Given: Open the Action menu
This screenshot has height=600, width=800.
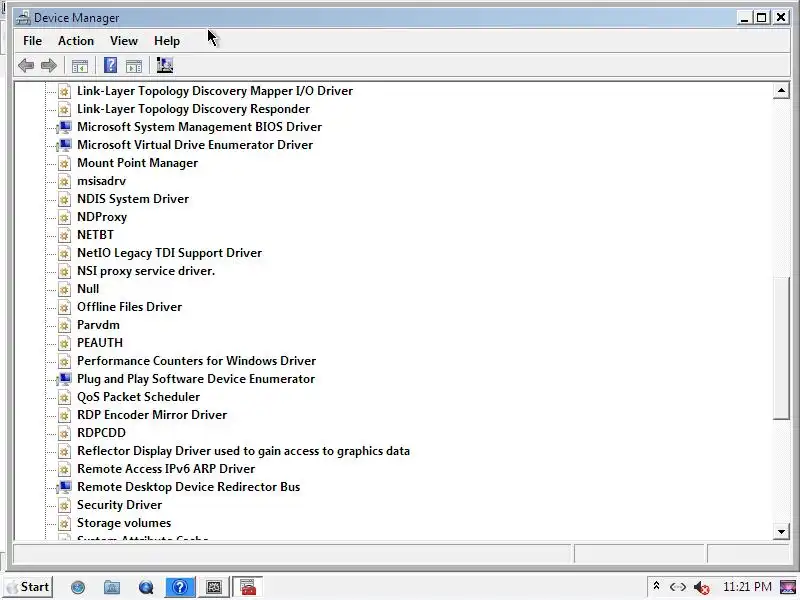Looking at the screenshot, I should pos(76,41).
